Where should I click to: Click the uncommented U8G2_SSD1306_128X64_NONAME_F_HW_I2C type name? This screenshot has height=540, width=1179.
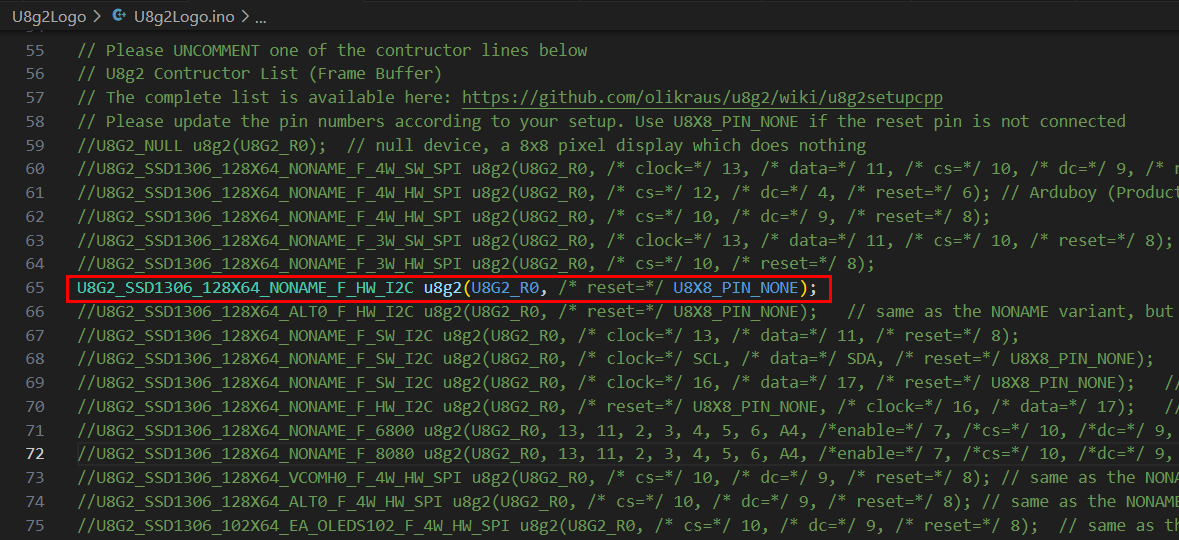point(245,288)
